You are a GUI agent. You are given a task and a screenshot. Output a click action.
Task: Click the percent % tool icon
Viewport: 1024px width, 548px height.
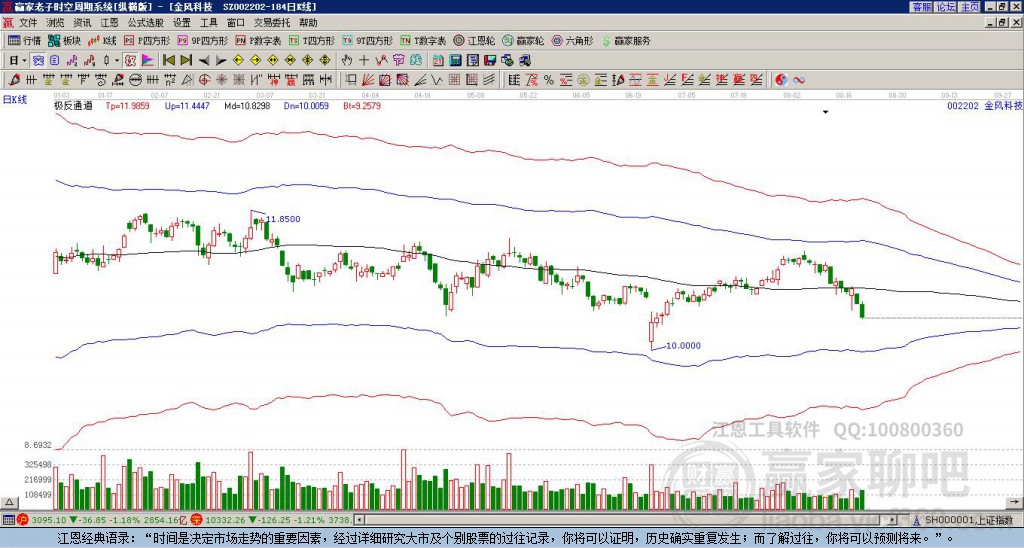(x=549, y=80)
